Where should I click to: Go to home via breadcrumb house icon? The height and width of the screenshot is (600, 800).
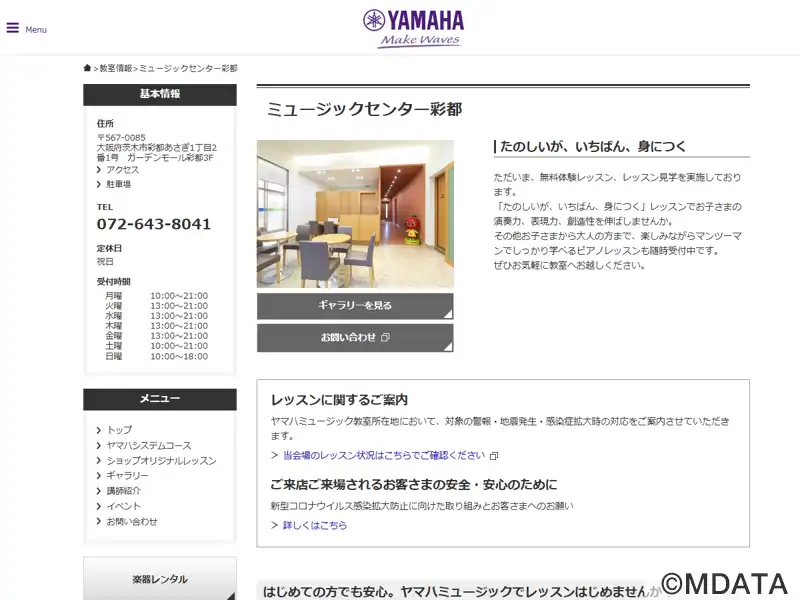[87, 68]
